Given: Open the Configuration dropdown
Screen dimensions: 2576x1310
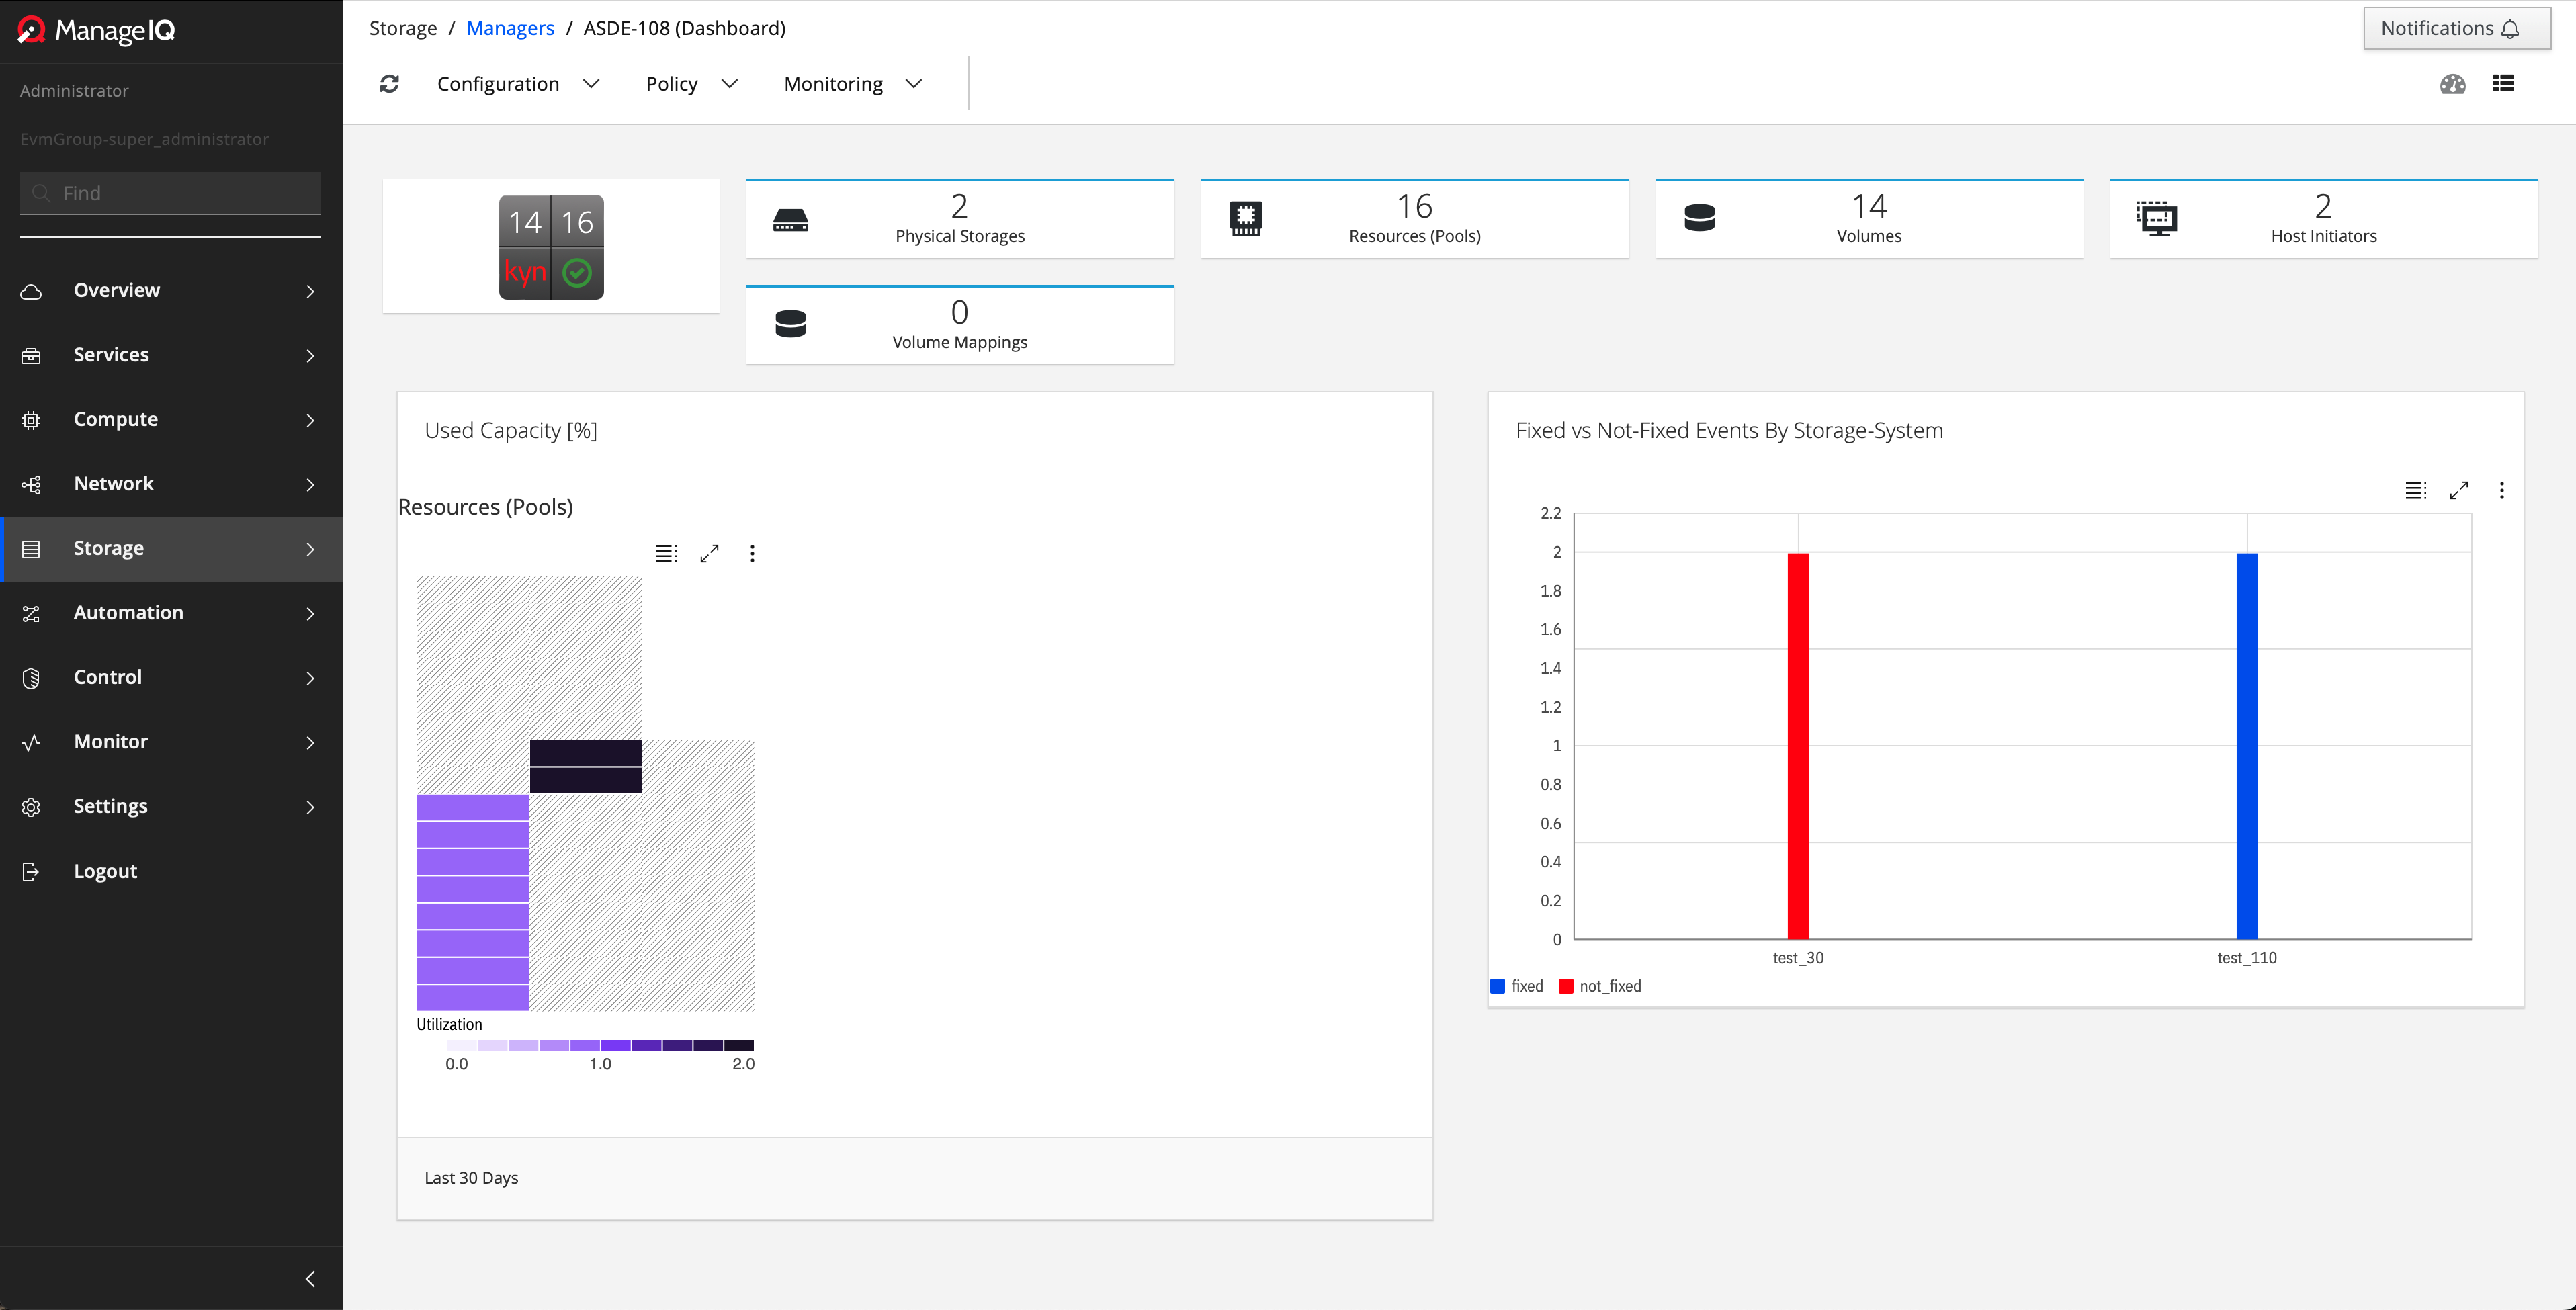Looking at the screenshot, I should click(x=517, y=84).
